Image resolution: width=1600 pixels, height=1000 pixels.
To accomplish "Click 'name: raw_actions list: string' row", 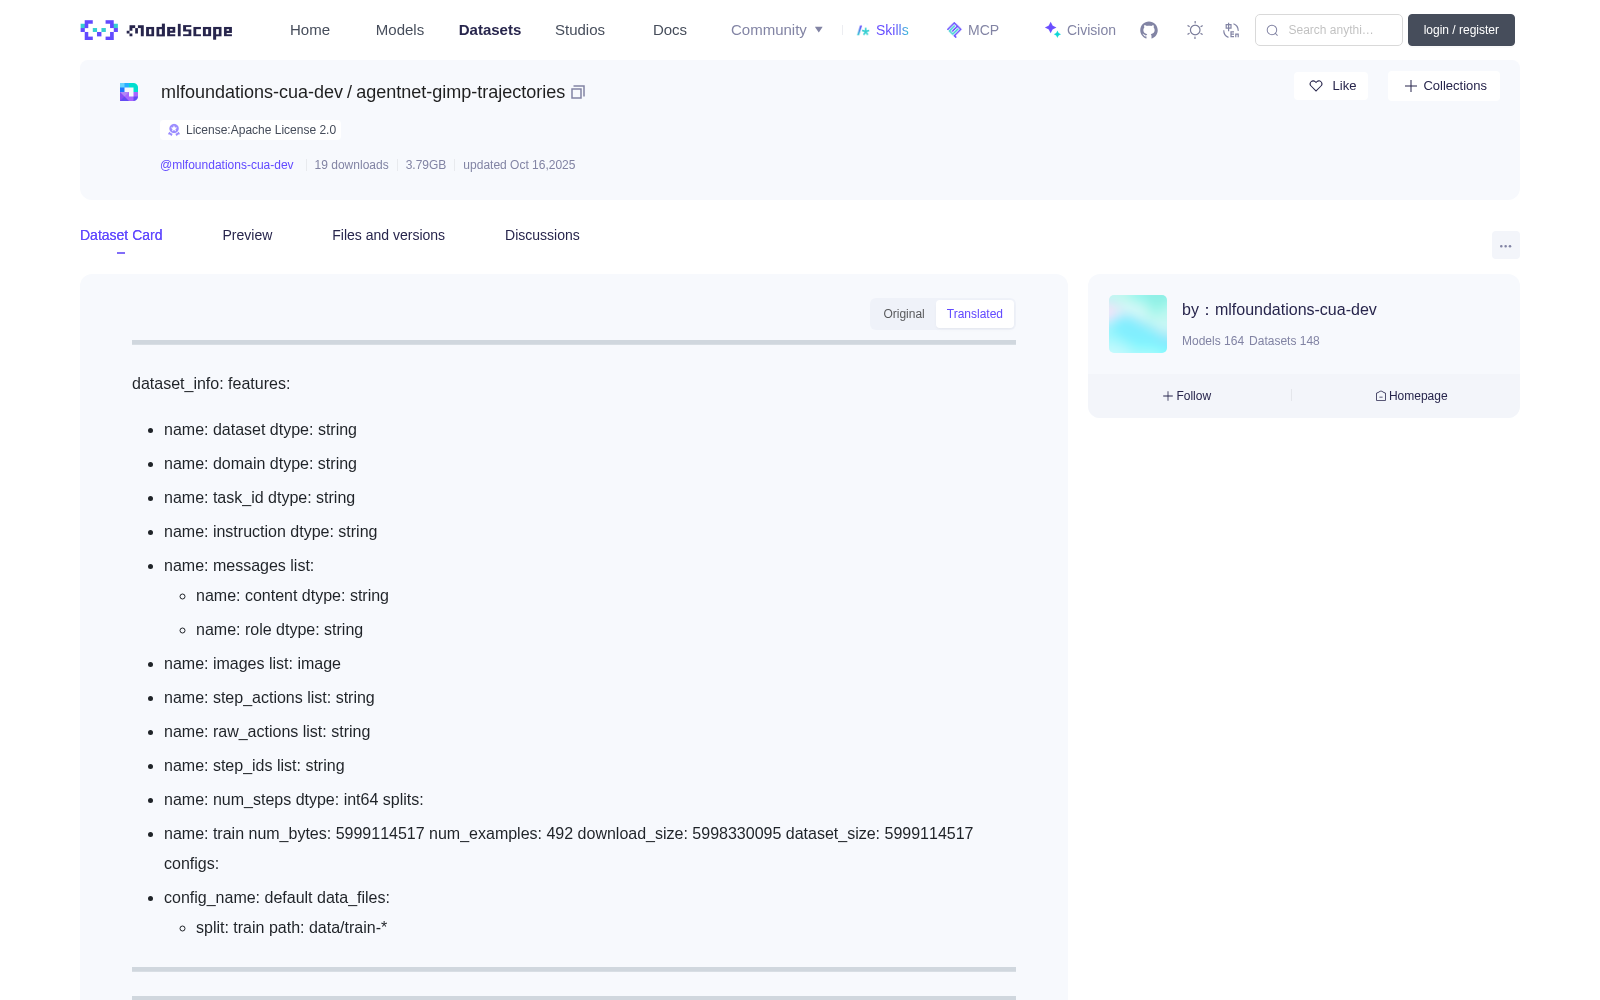I will click(267, 732).
